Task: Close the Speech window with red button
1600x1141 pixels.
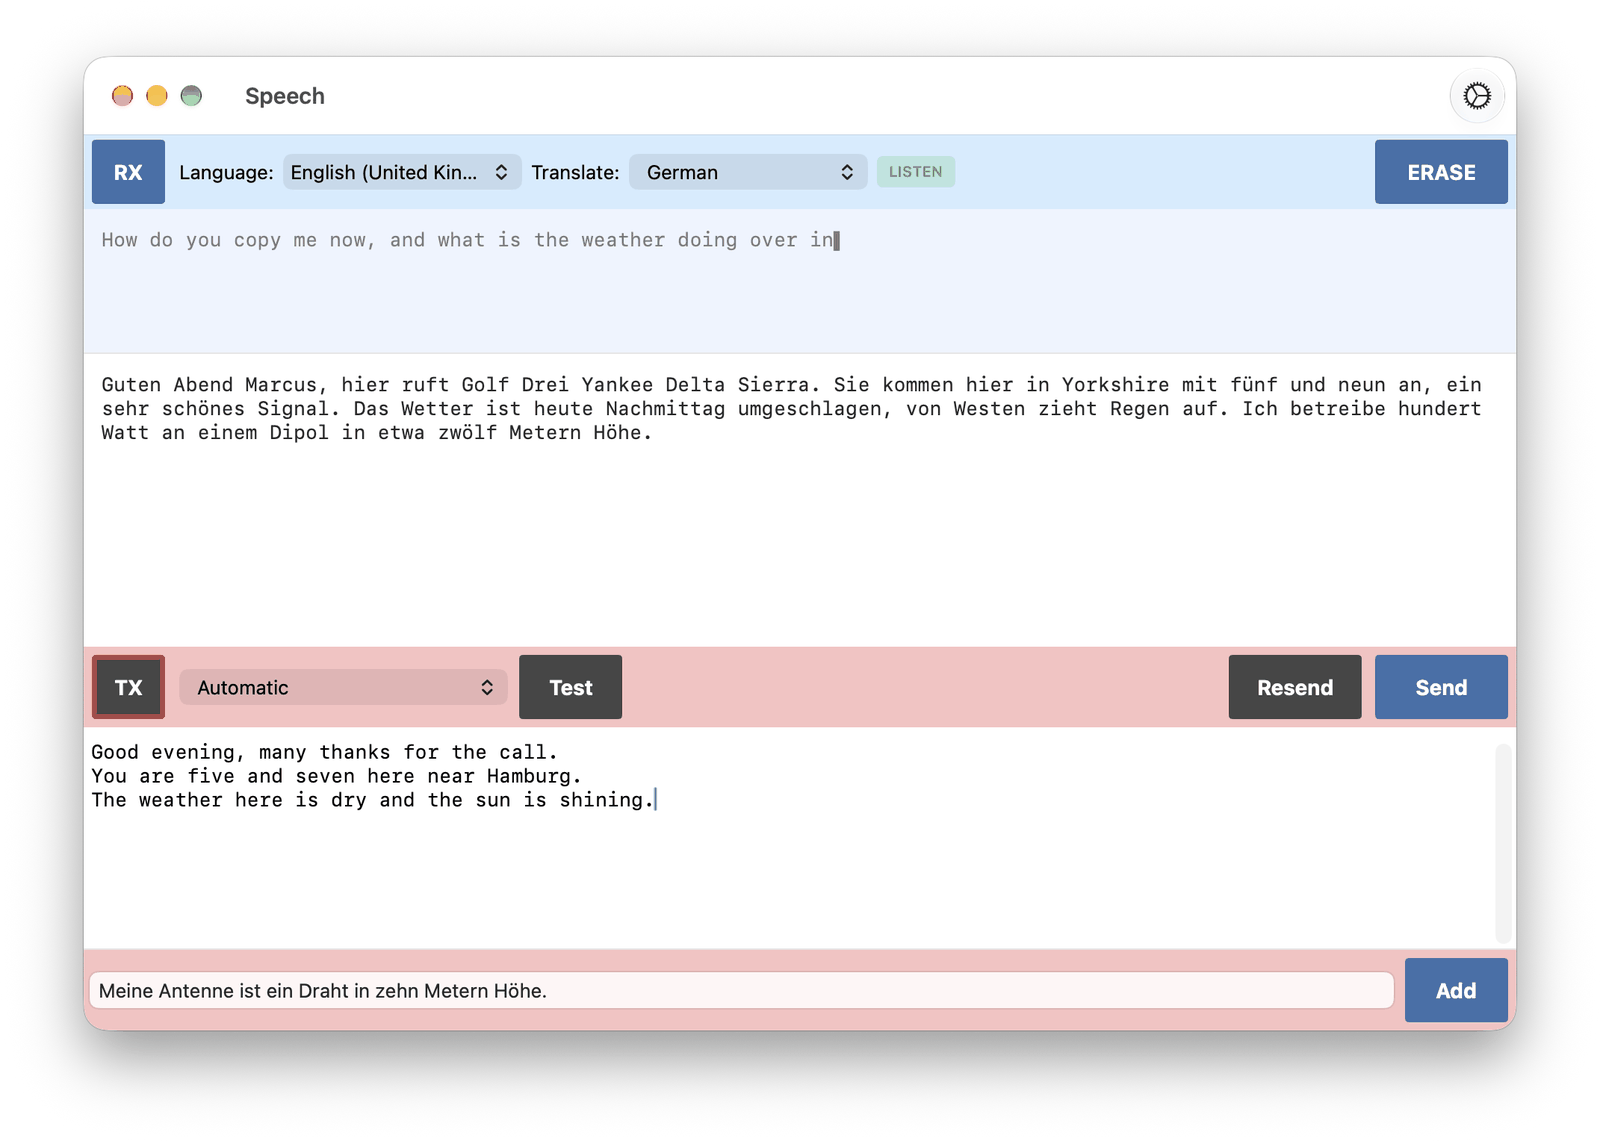Action: [122, 95]
